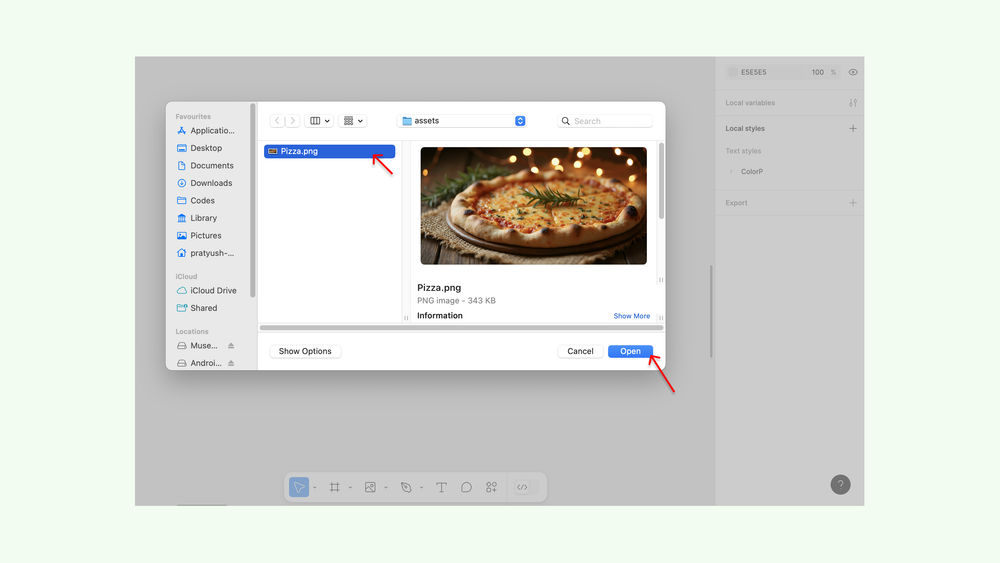The height and width of the screenshot is (563, 1000).
Task: Cancel the file dialog
Action: [x=580, y=351]
